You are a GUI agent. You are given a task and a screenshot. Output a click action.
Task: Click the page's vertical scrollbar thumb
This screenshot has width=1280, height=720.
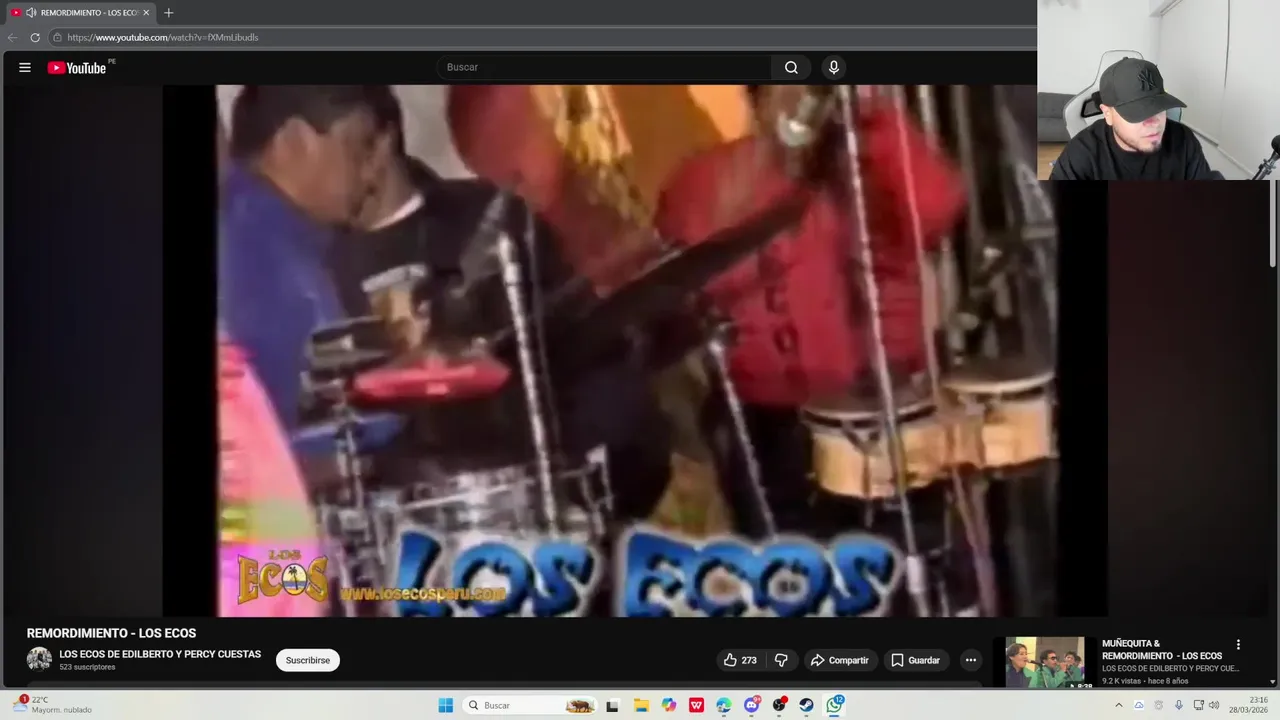1273,225
